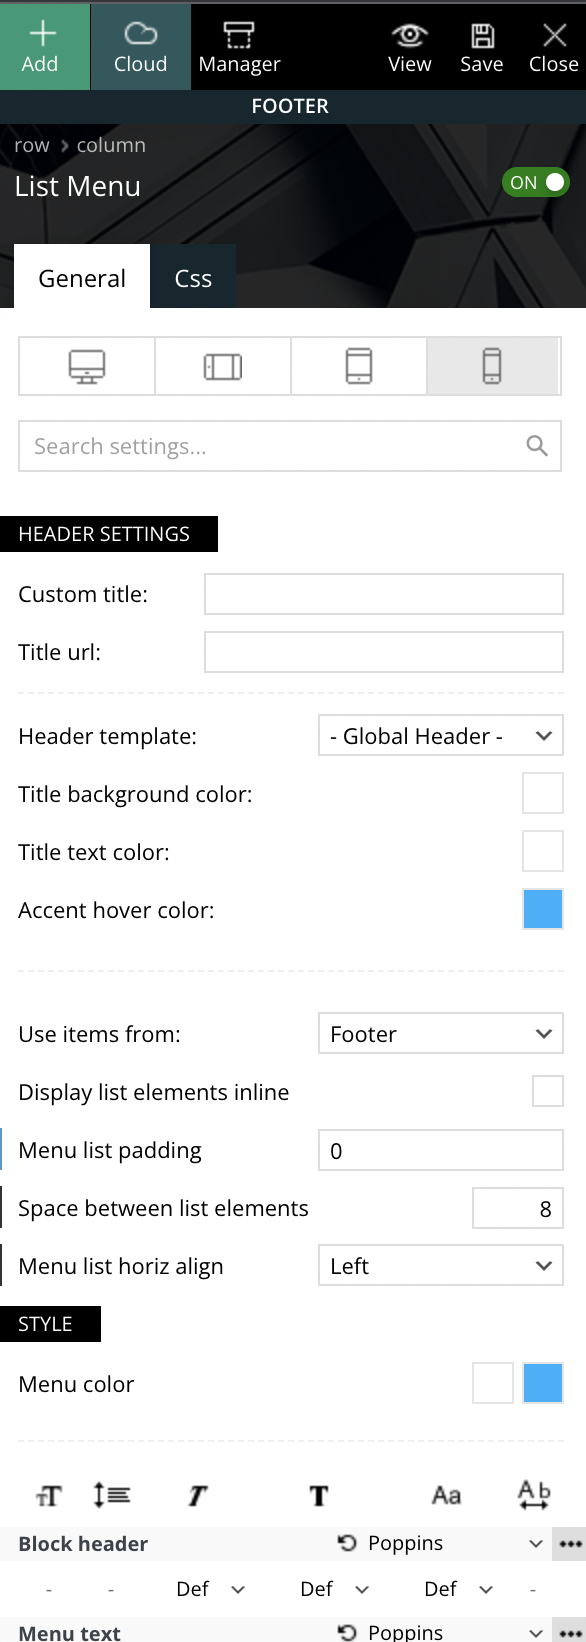586x1642 pixels.
Task: Select the landscape tablet viewport icon
Action: 223,366
